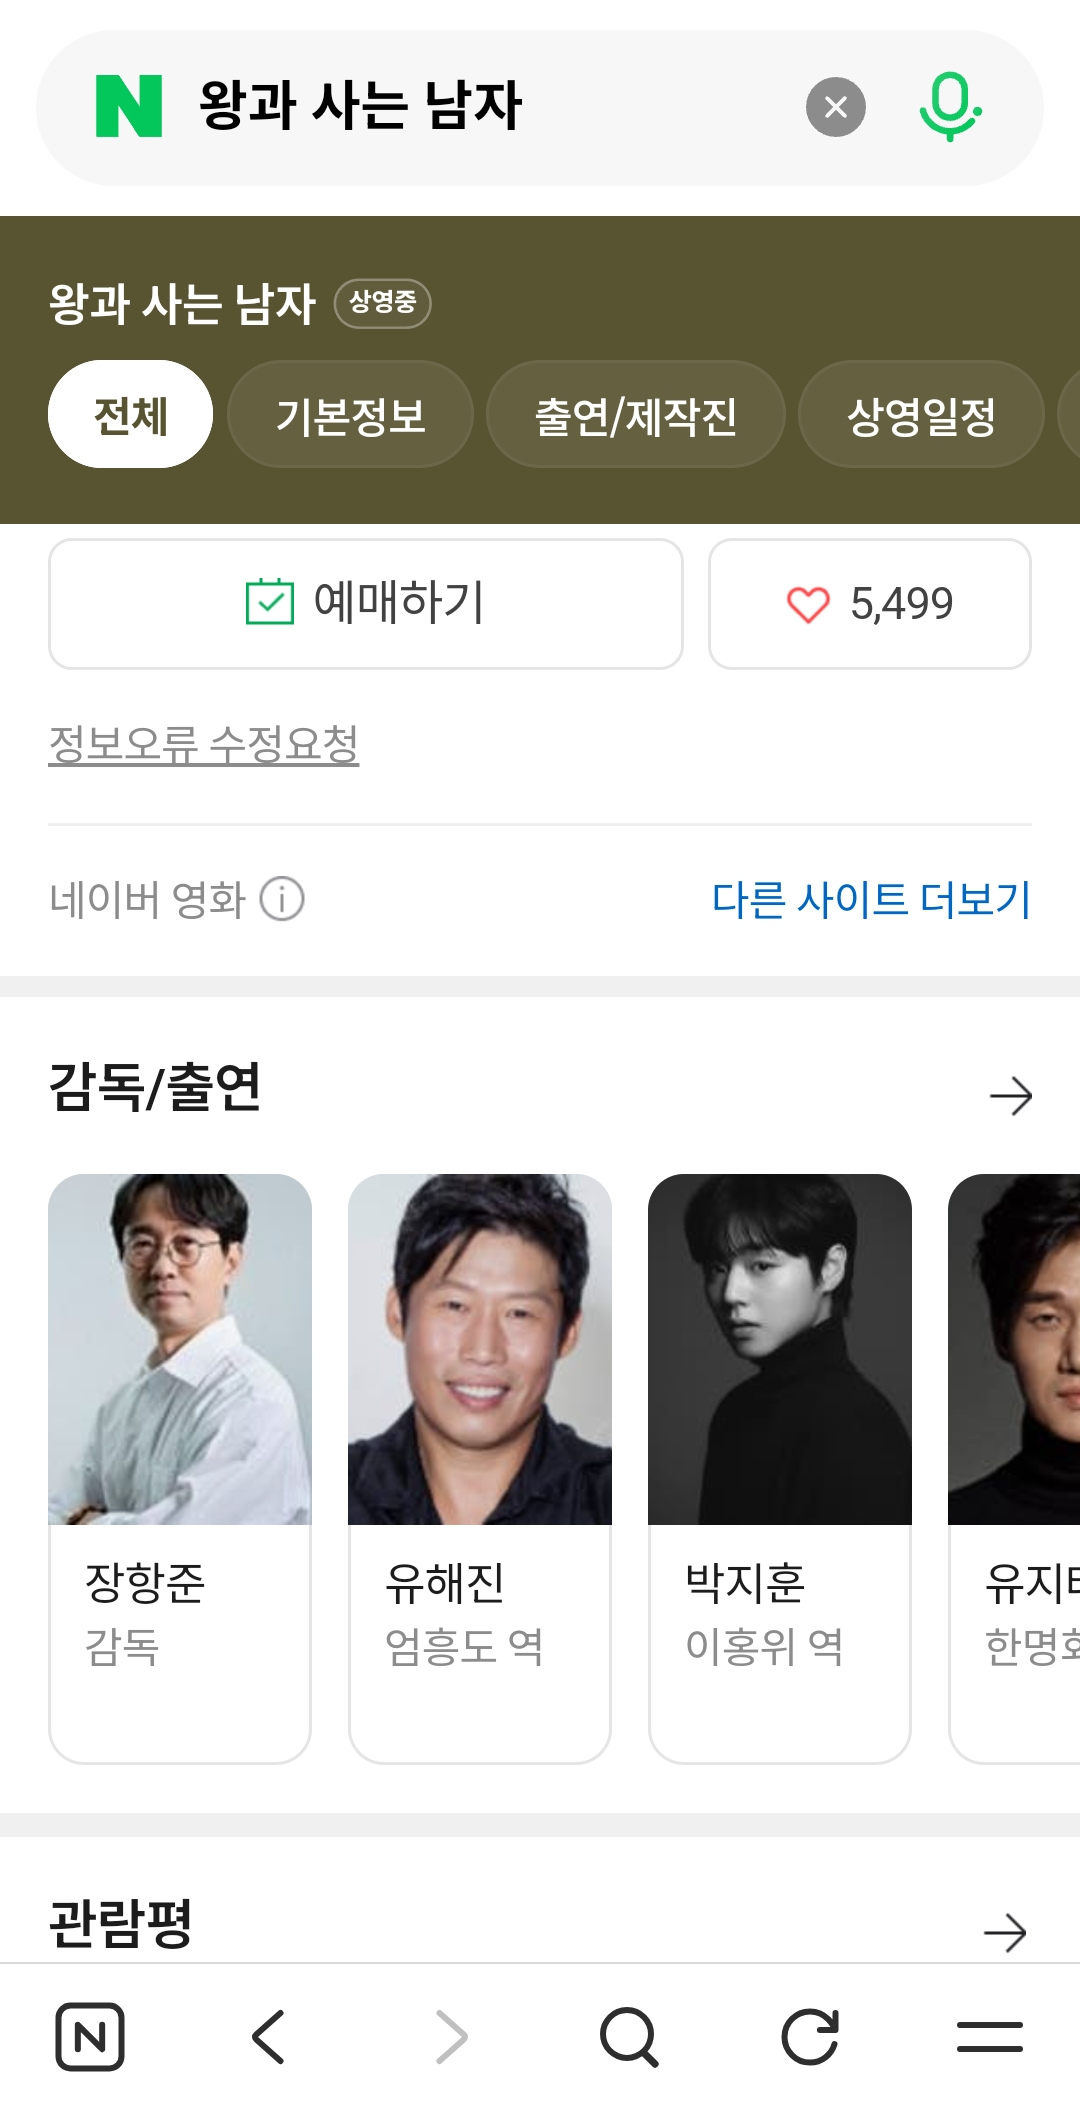Start voice search with microphone icon
The height and width of the screenshot is (2112, 1080).
click(950, 106)
